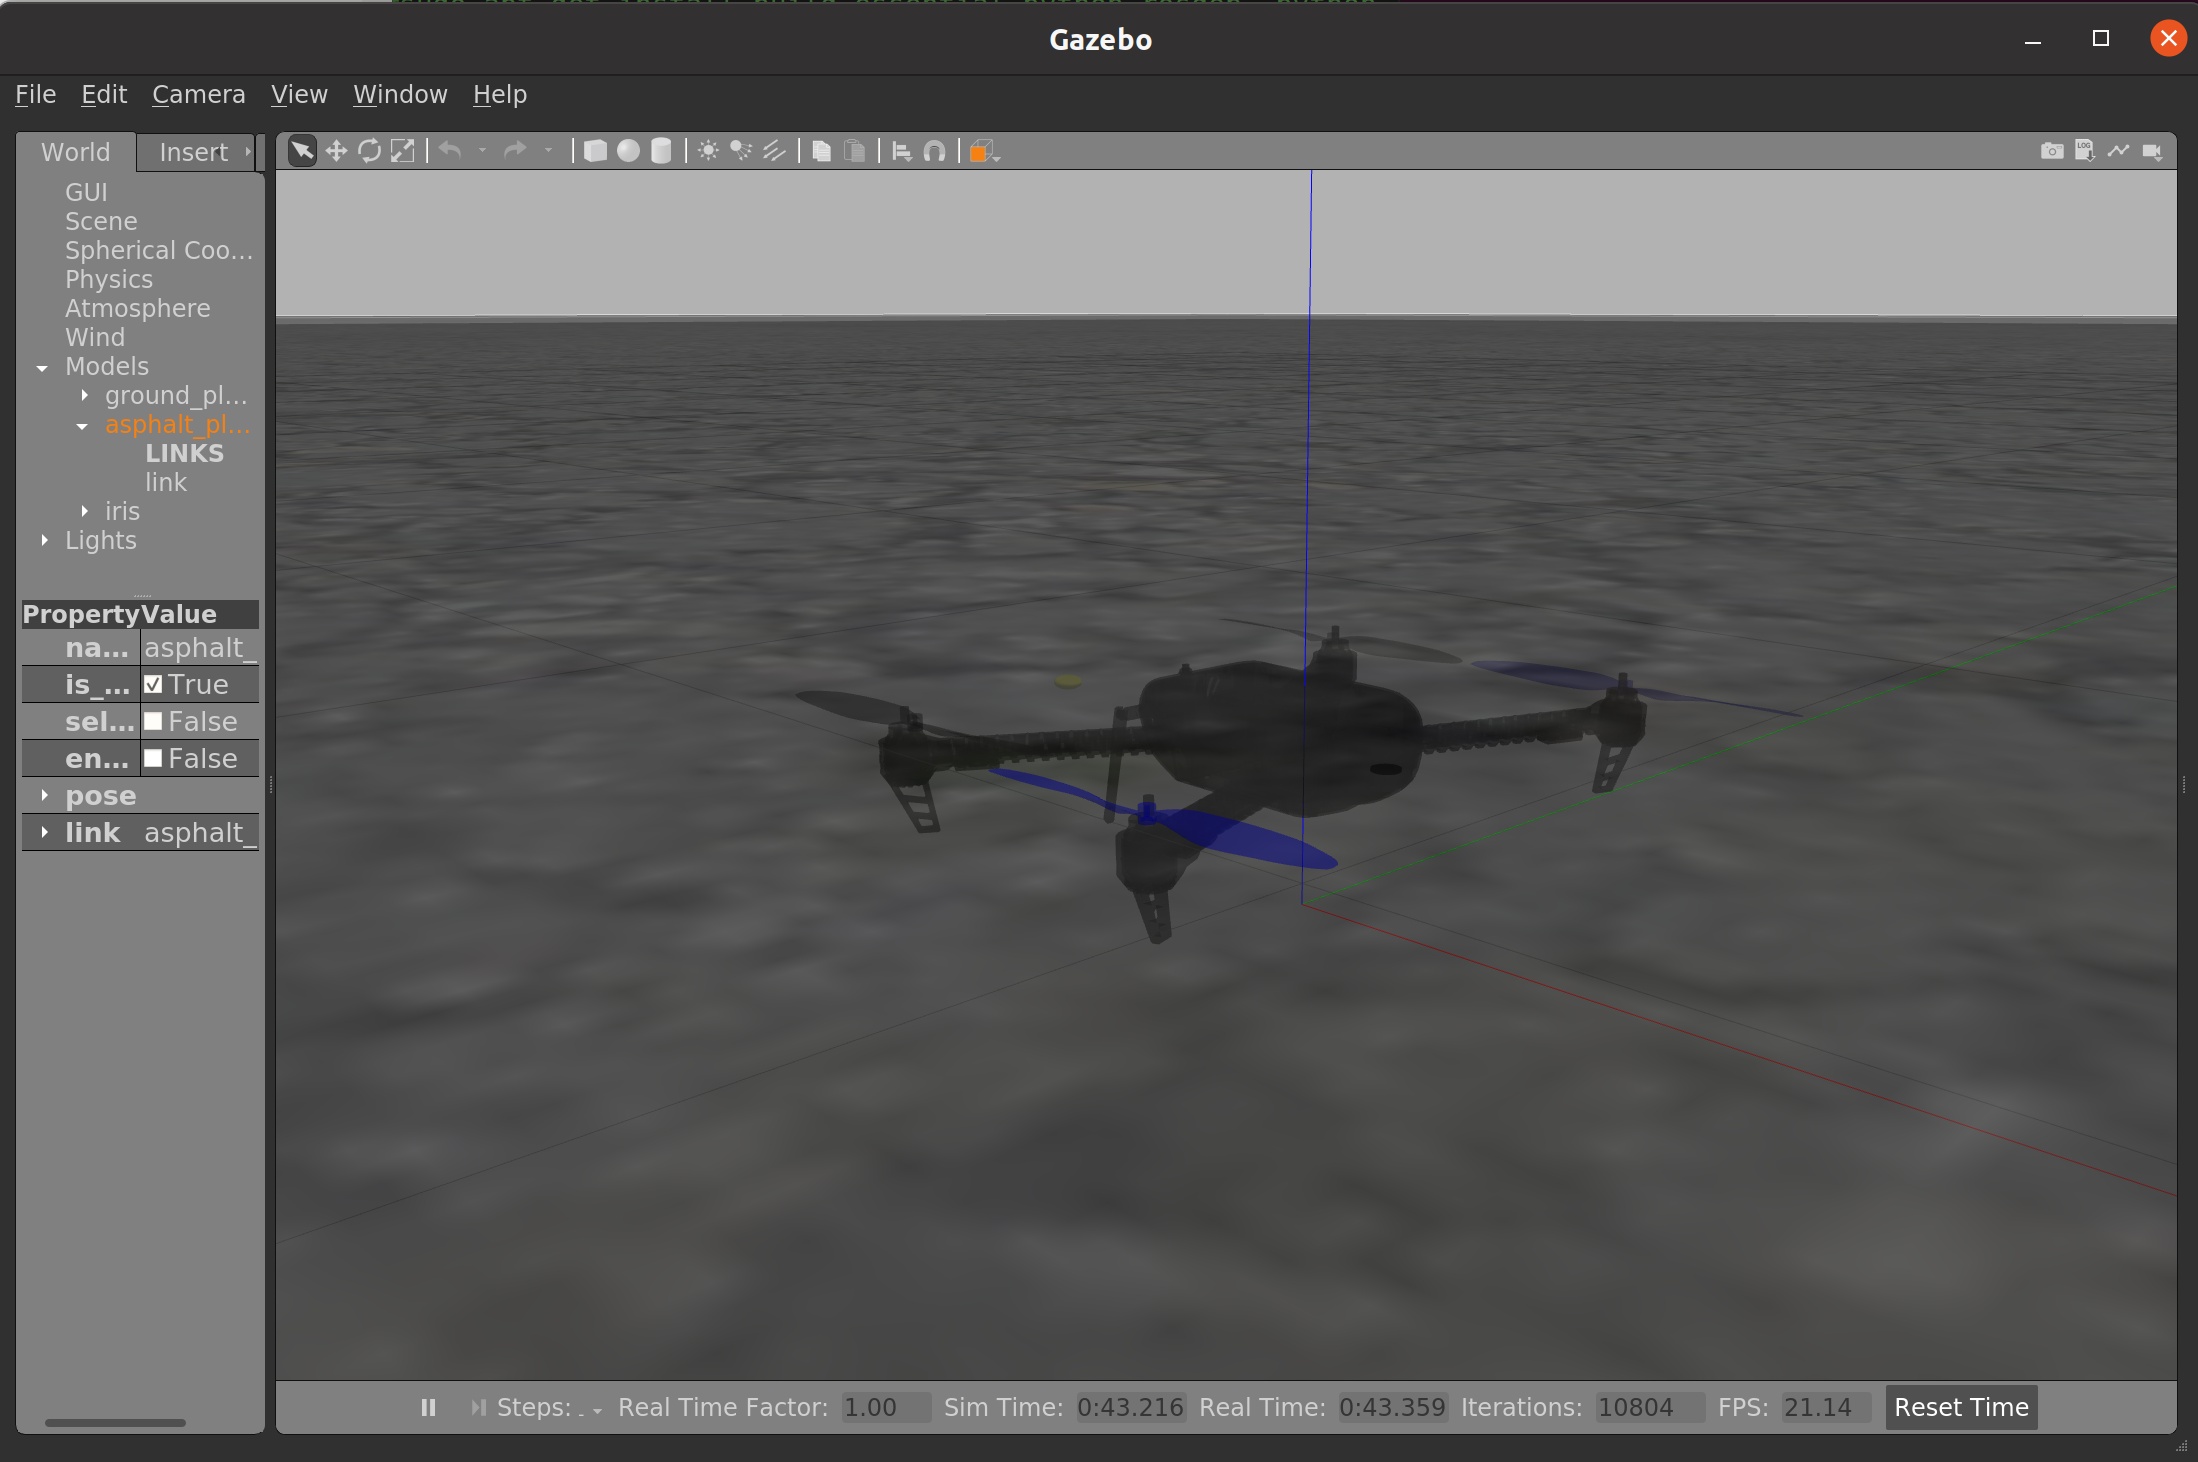The width and height of the screenshot is (2198, 1462).
Task: Click the Reset Time button
Action: point(1960,1407)
